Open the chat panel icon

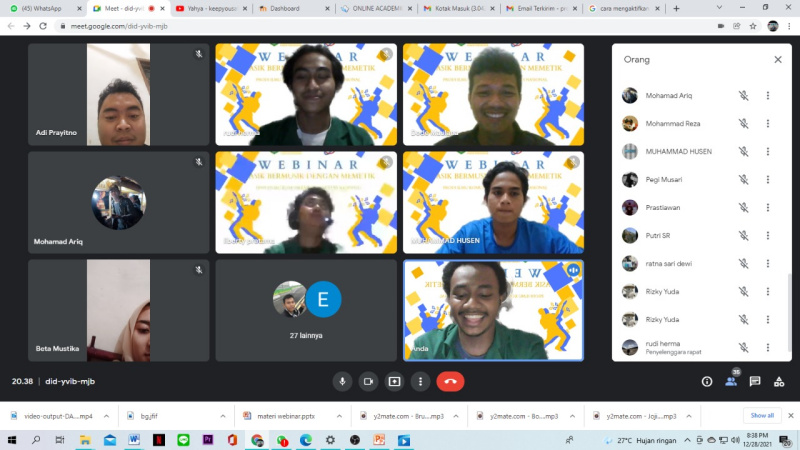coord(755,381)
